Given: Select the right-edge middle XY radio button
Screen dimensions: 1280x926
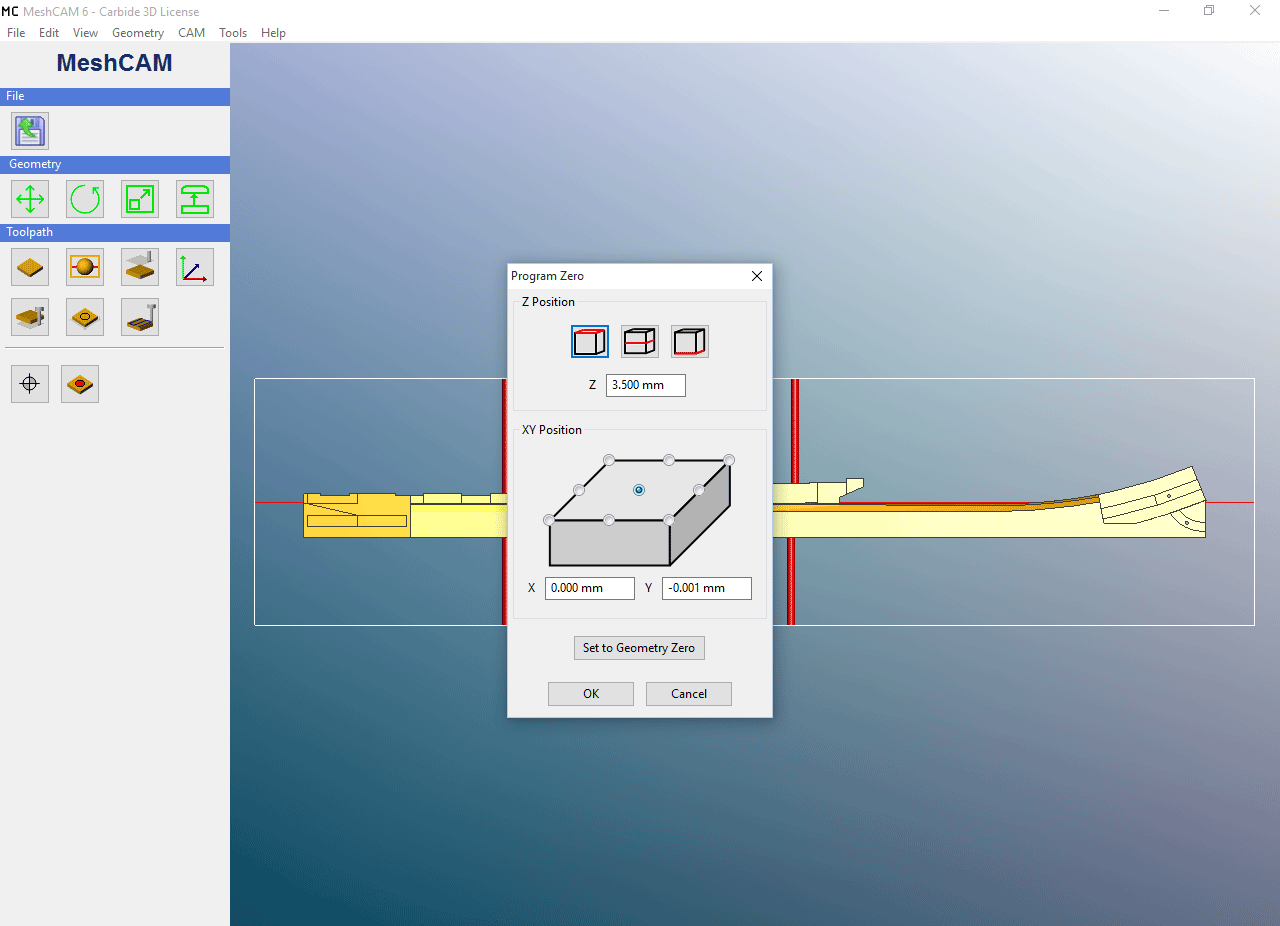Looking at the screenshot, I should [699, 490].
